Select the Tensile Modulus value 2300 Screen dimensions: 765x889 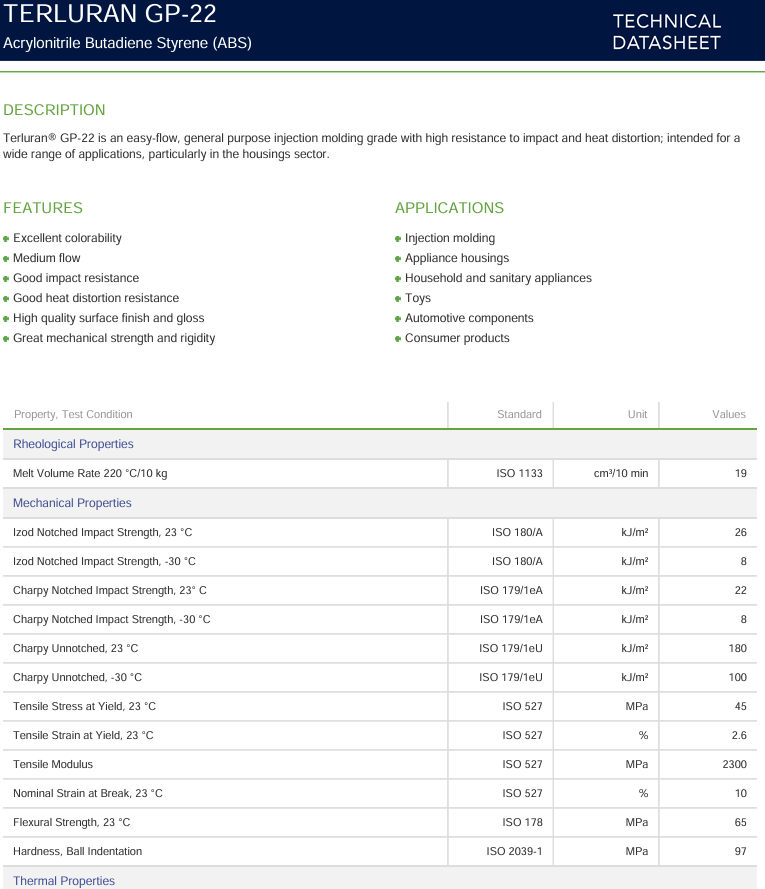point(734,764)
